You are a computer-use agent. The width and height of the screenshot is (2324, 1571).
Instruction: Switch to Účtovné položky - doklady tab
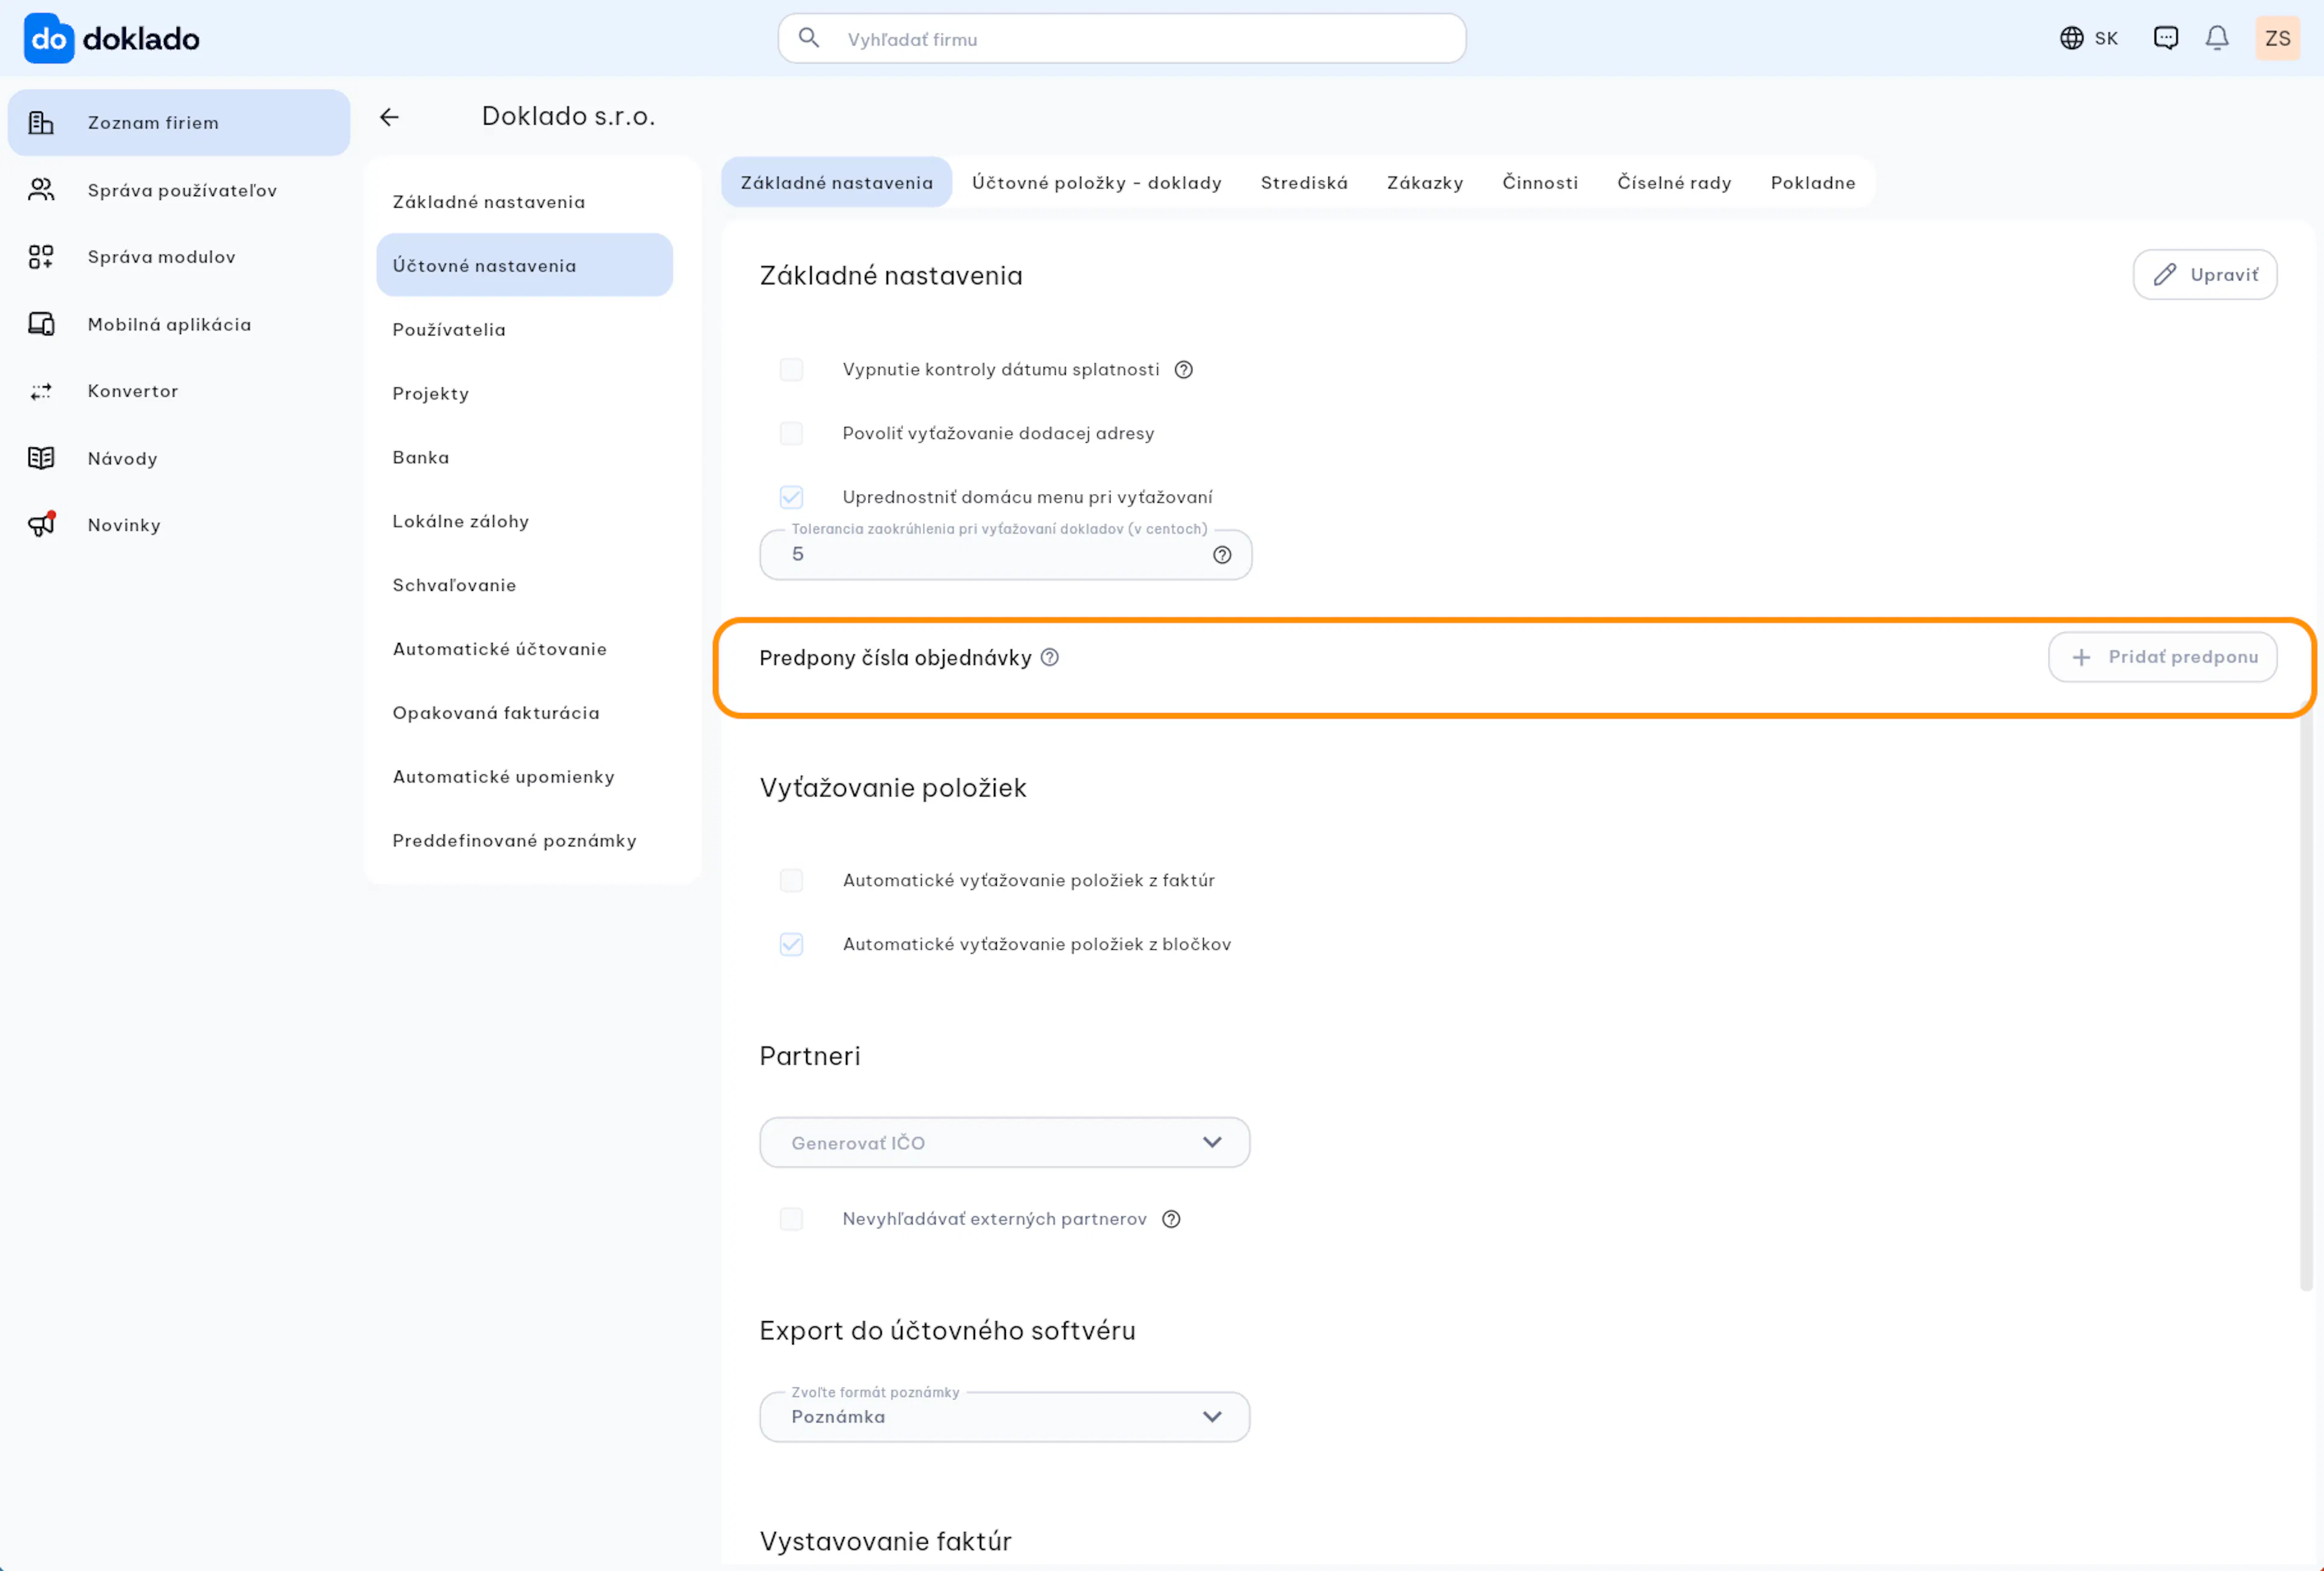pos(1097,182)
